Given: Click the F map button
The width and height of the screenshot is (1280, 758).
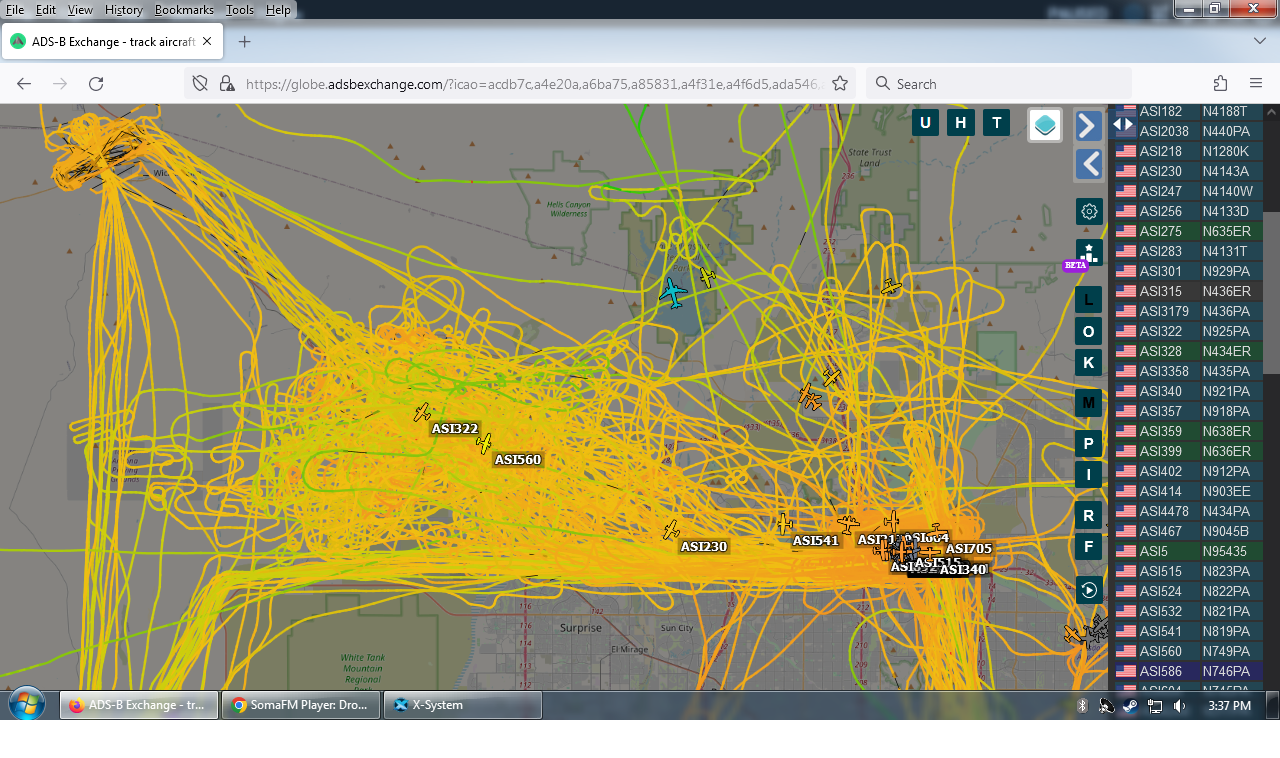Looking at the screenshot, I should coord(1089,546).
